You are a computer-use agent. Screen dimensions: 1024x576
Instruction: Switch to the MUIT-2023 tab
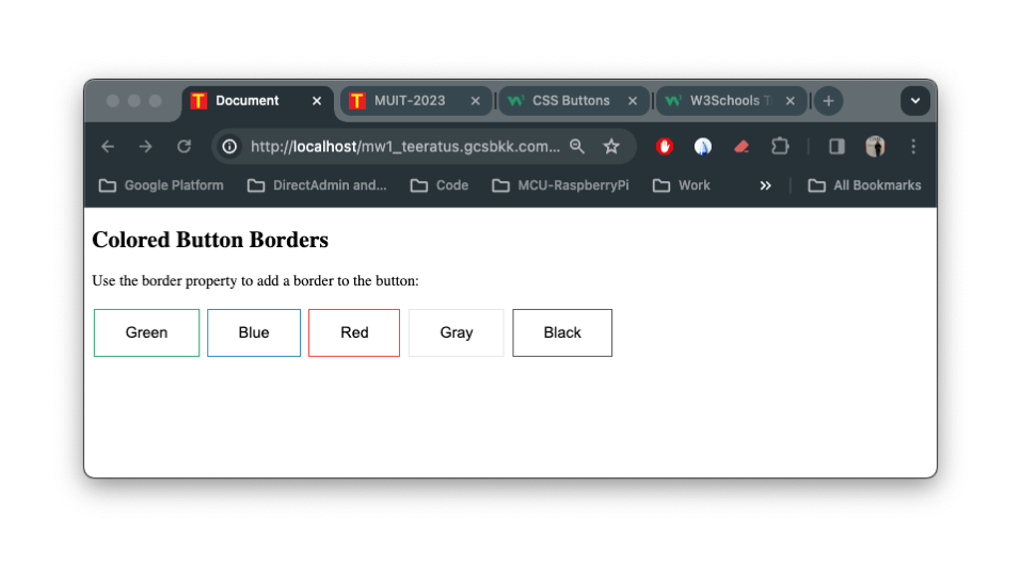(x=409, y=101)
